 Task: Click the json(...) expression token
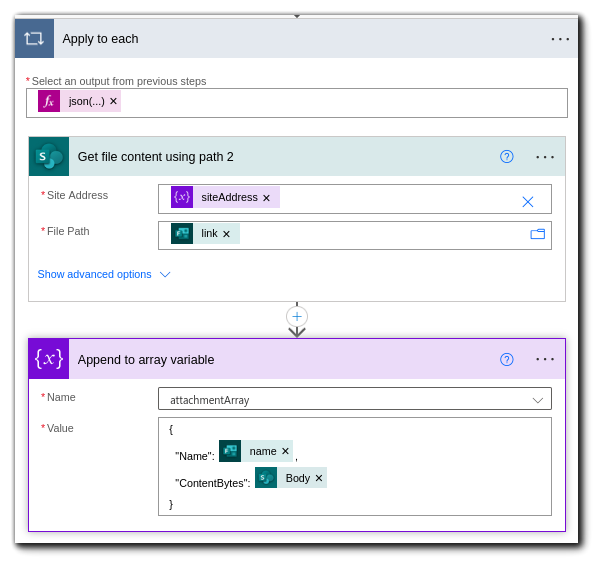(x=86, y=101)
